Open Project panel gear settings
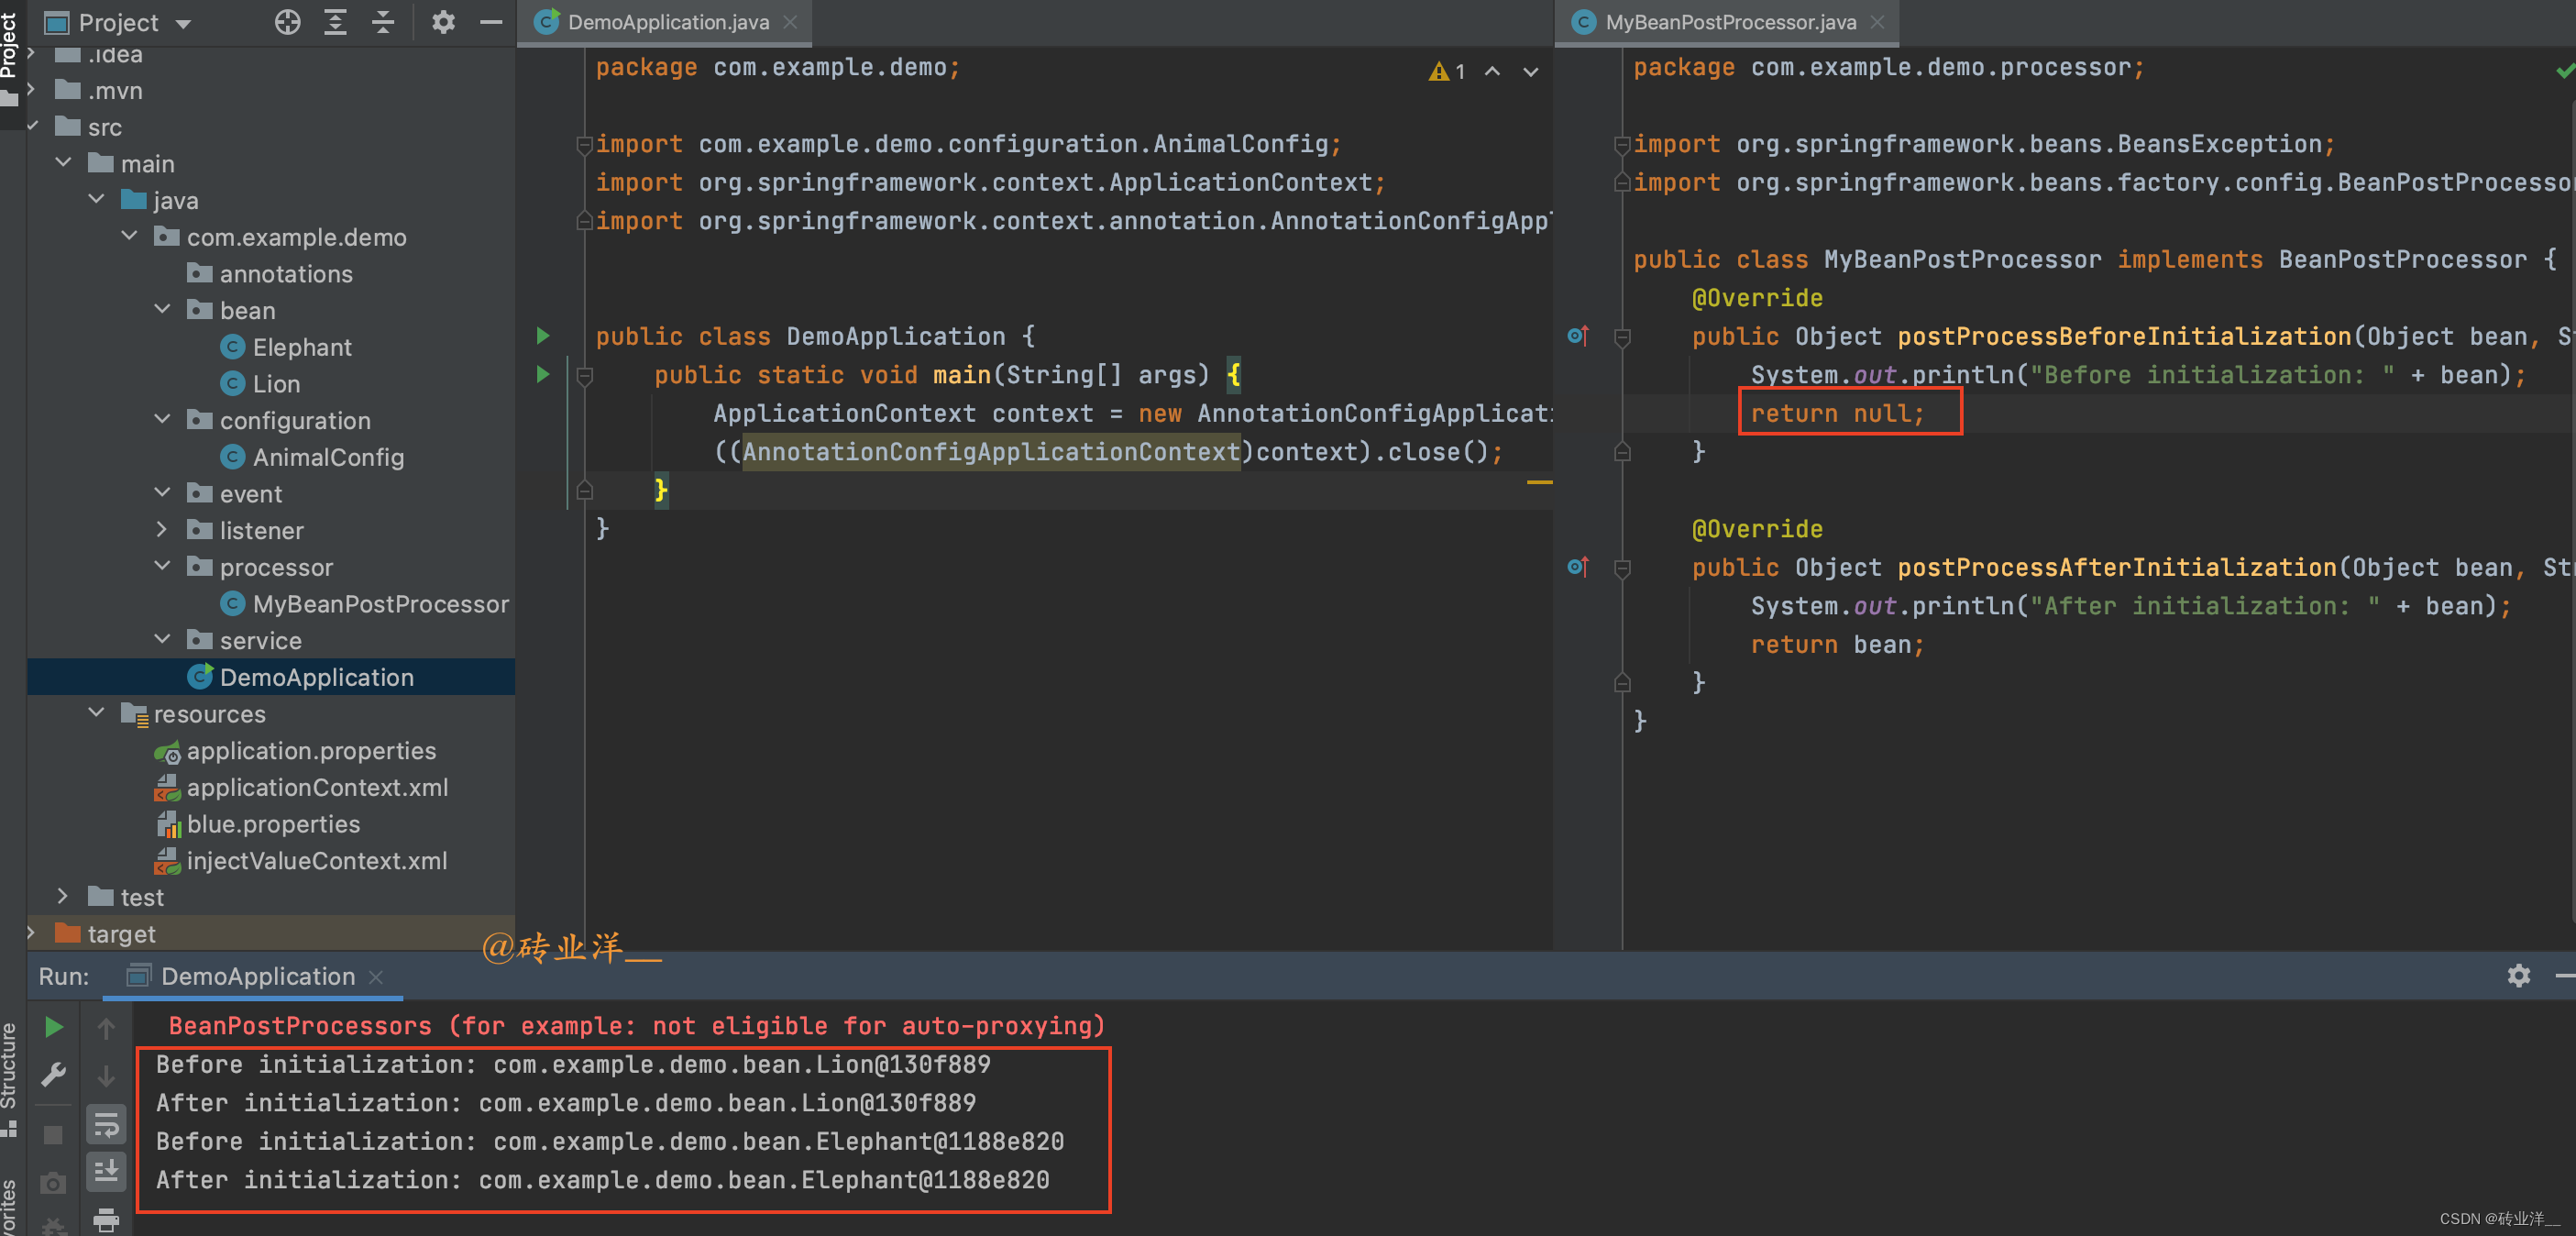This screenshot has height=1236, width=2576. [443, 22]
